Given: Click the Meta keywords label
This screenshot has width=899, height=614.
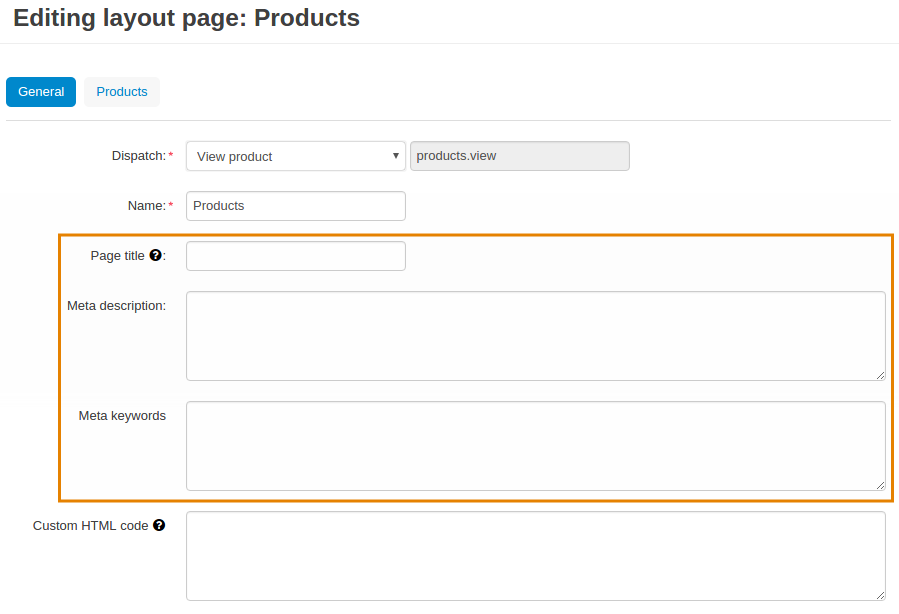Looking at the screenshot, I should (x=122, y=416).
